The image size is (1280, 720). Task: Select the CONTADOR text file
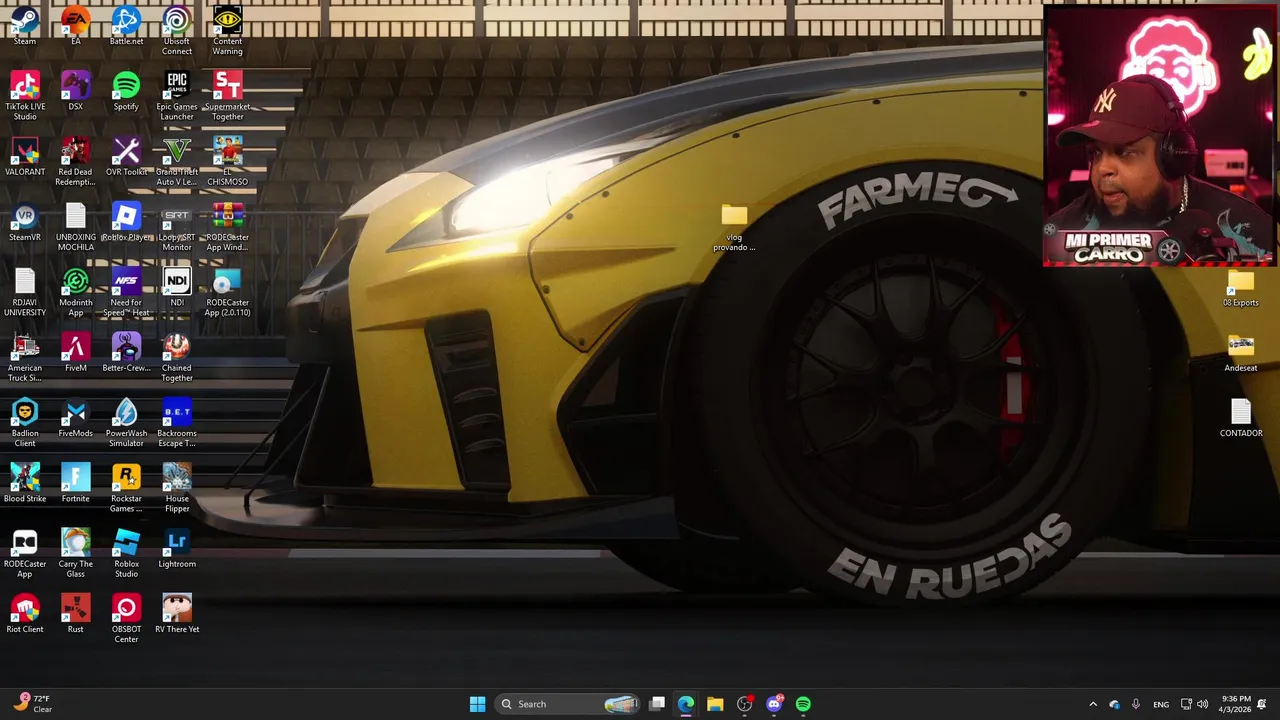pyautogui.click(x=1240, y=418)
